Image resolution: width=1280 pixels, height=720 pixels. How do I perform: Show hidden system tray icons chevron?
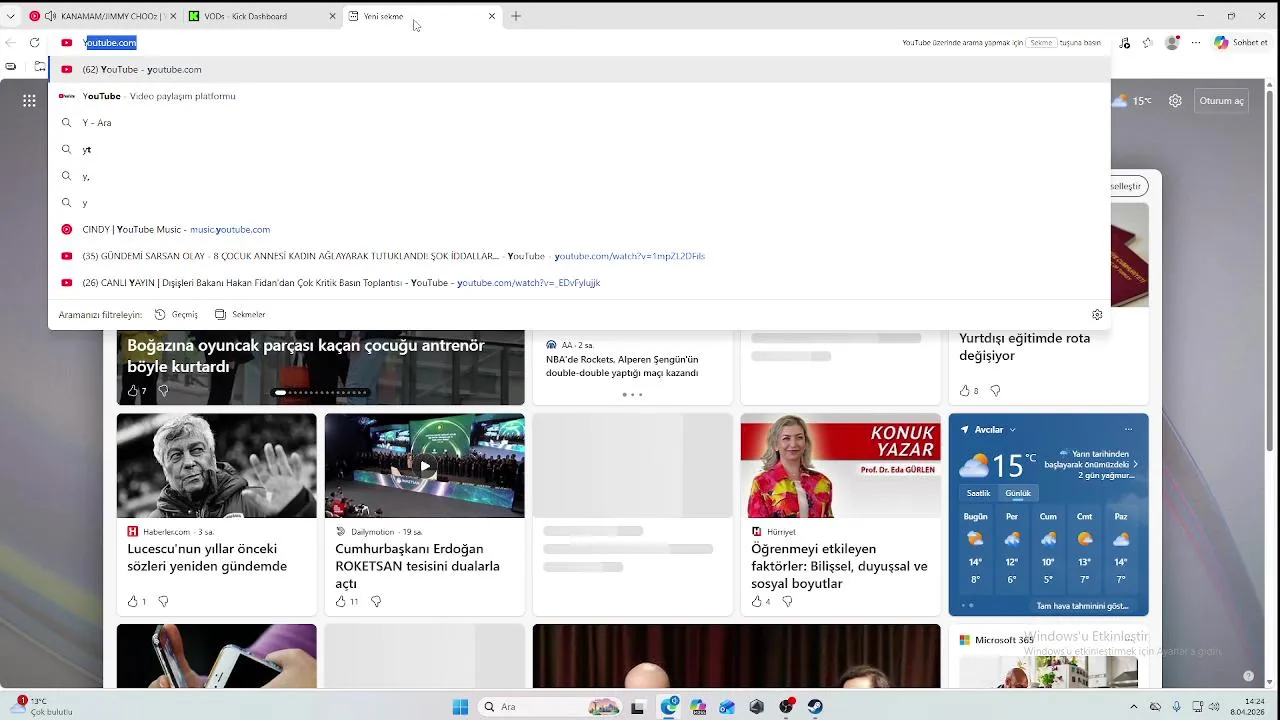pyautogui.click(x=1134, y=707)
